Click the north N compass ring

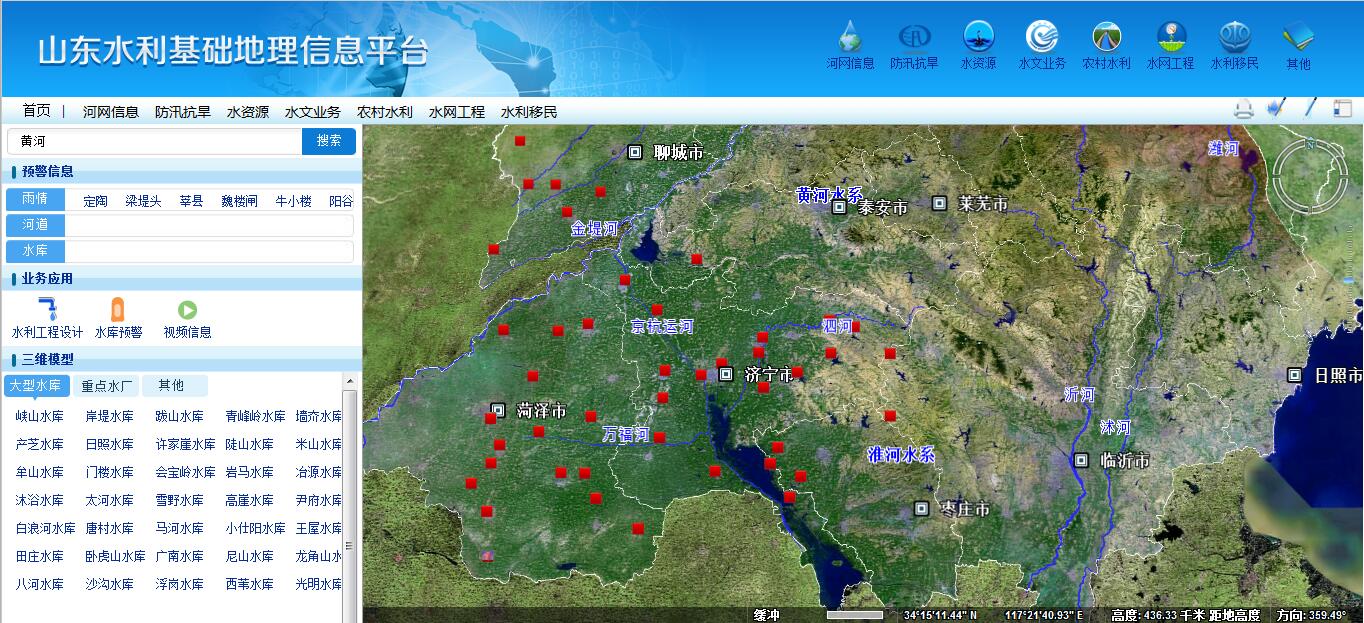[1308, 146]
